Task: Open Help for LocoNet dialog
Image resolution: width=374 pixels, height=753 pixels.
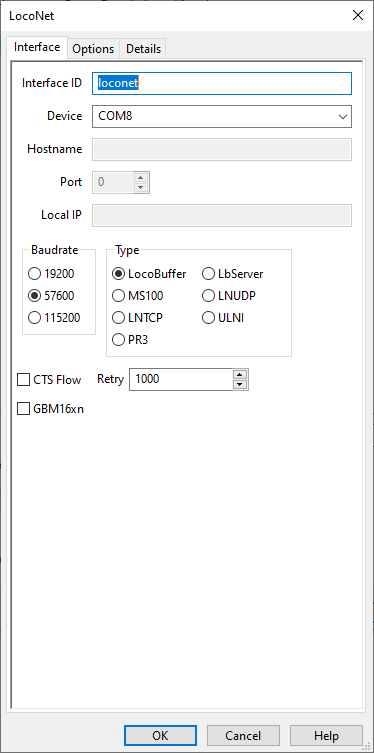Action: tap(326, 736)
